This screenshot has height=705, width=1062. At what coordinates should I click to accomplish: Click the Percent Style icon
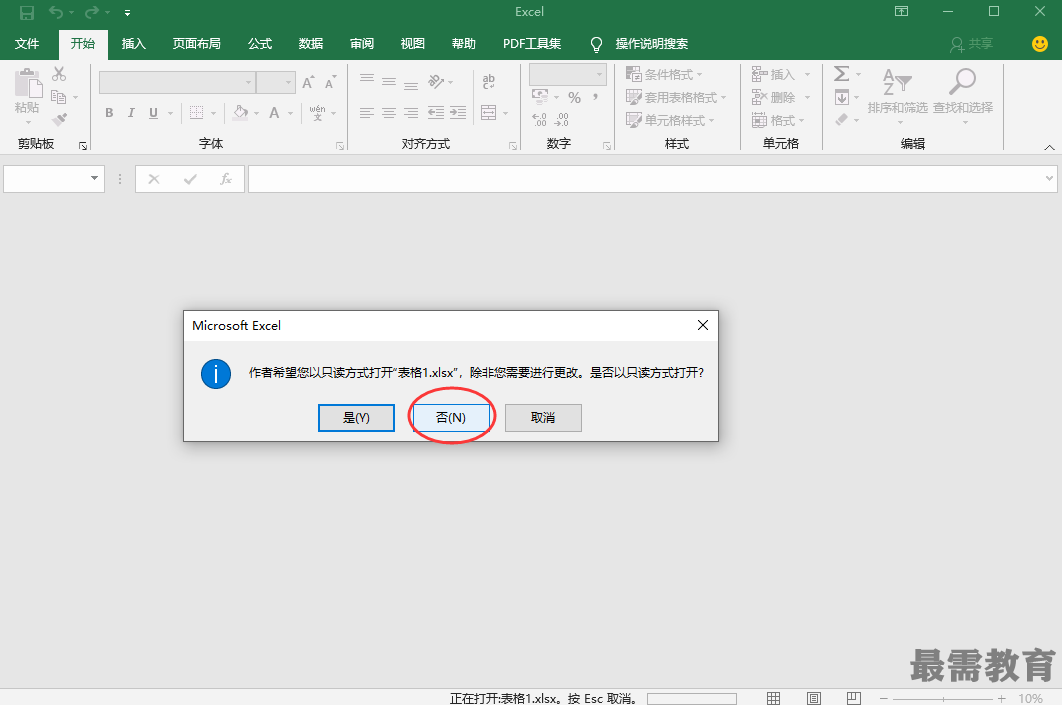point(574,98)
